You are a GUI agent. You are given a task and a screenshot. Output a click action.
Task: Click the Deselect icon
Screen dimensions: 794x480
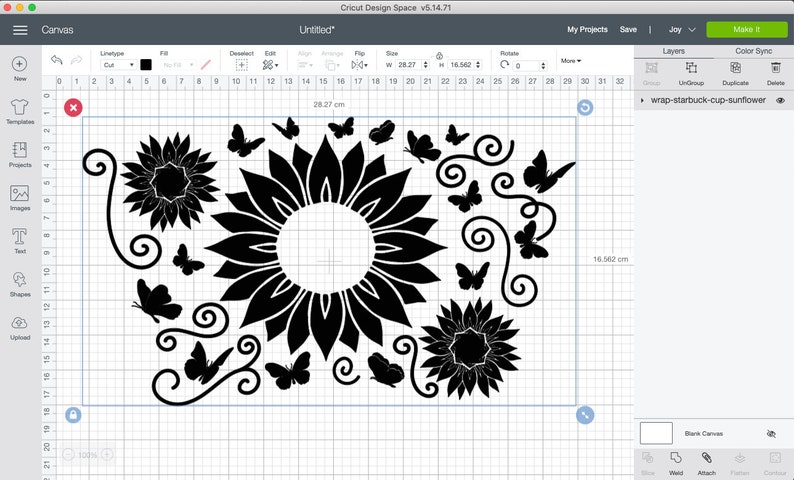(x=242, y=65)
